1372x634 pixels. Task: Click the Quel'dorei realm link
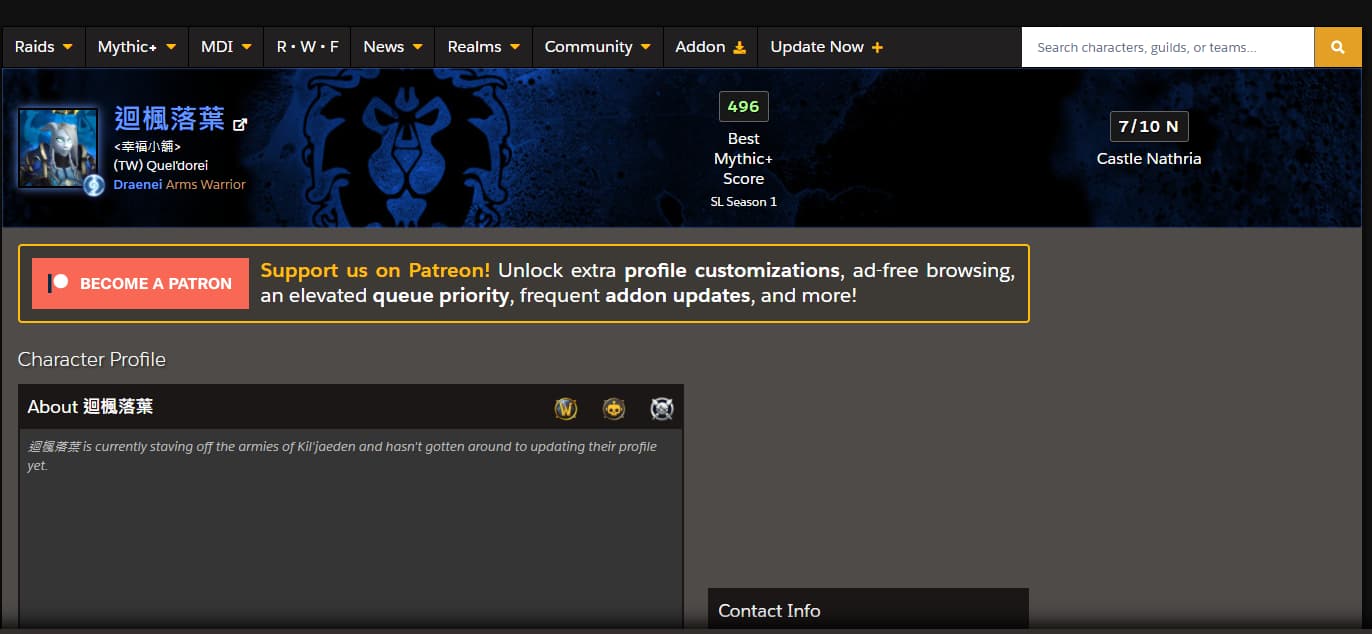click(x=161, y=165)
